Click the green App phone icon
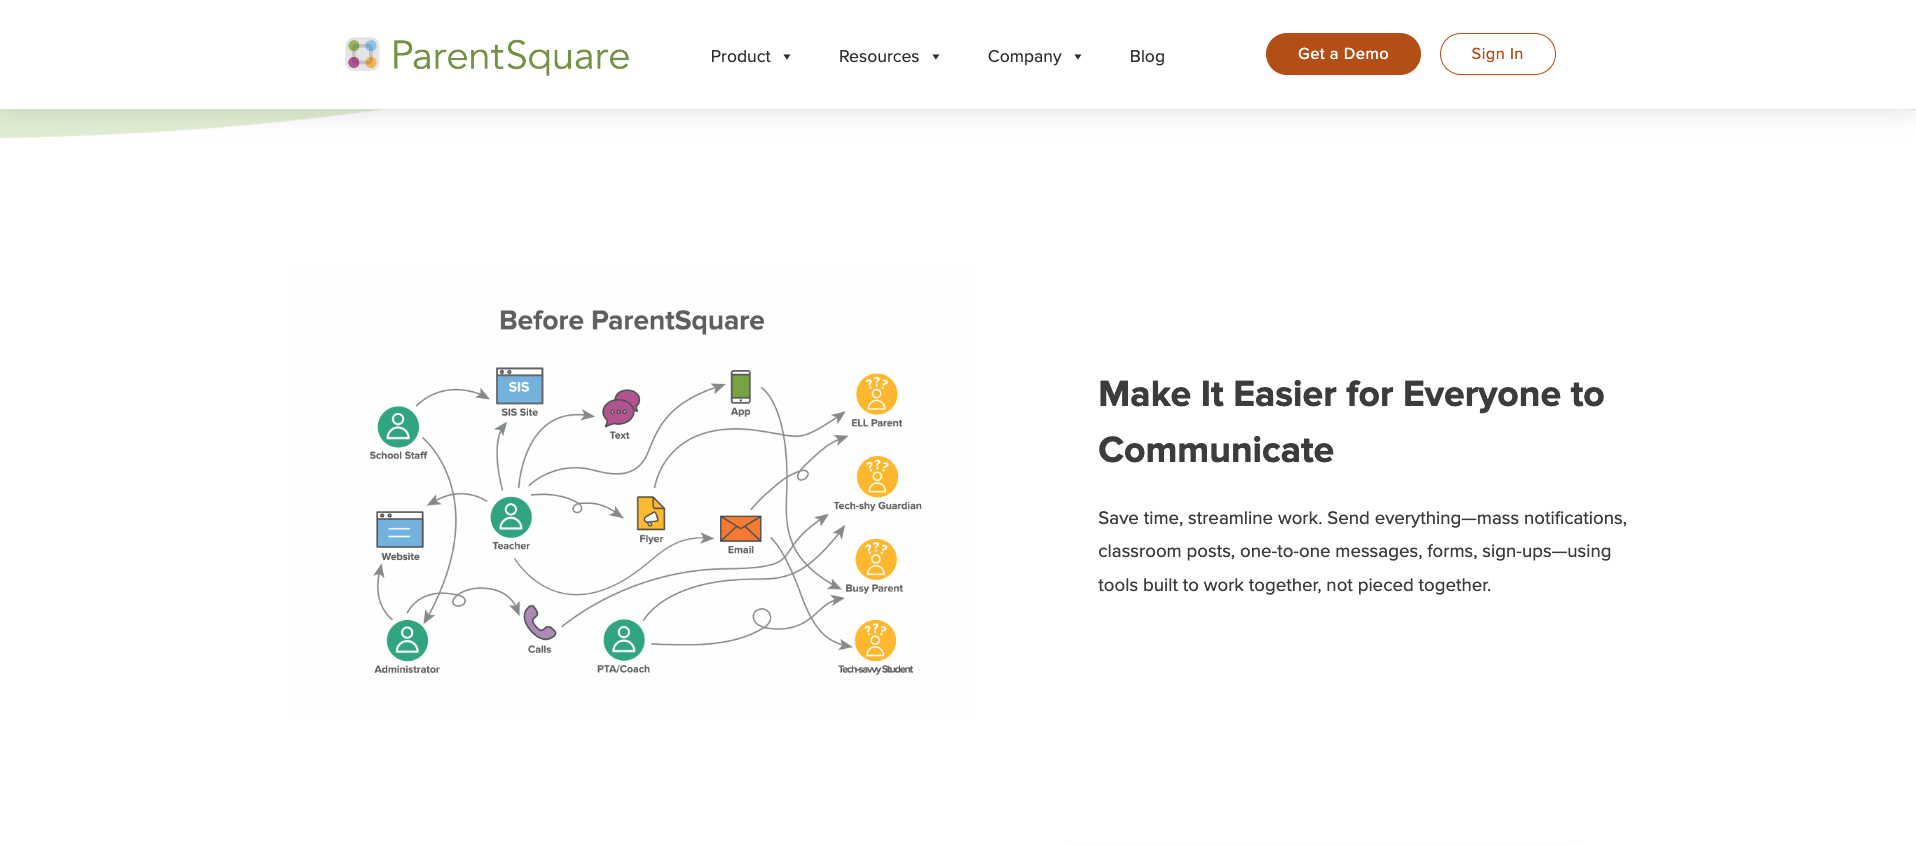1916x846 pixels. pyautogui.click(x=740, y=386)
